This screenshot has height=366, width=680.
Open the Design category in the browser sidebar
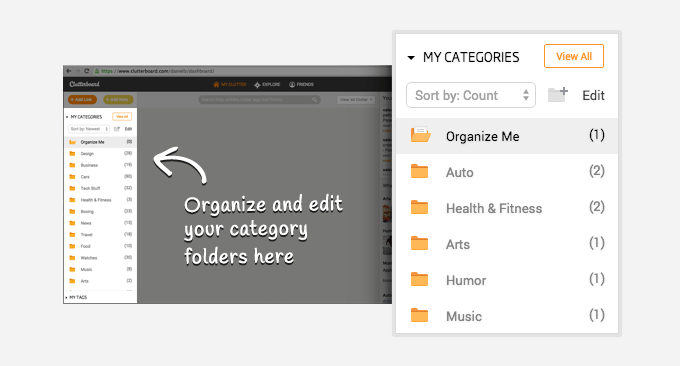[x=87, y=154]
